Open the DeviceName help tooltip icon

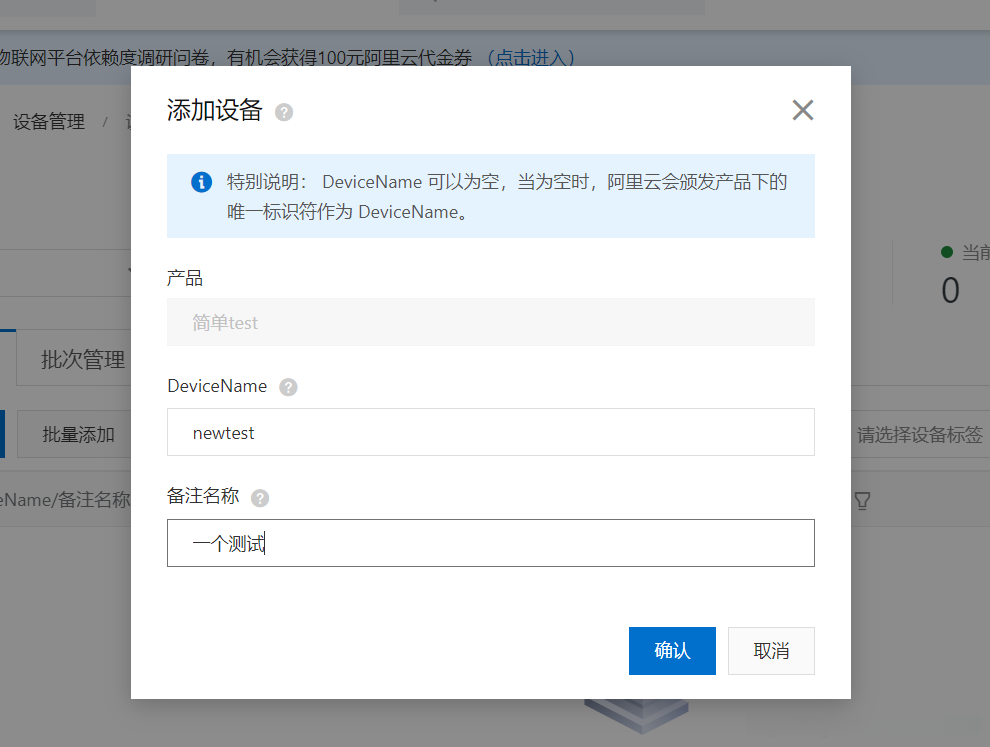pyautogui.click(x=290, y=386)
